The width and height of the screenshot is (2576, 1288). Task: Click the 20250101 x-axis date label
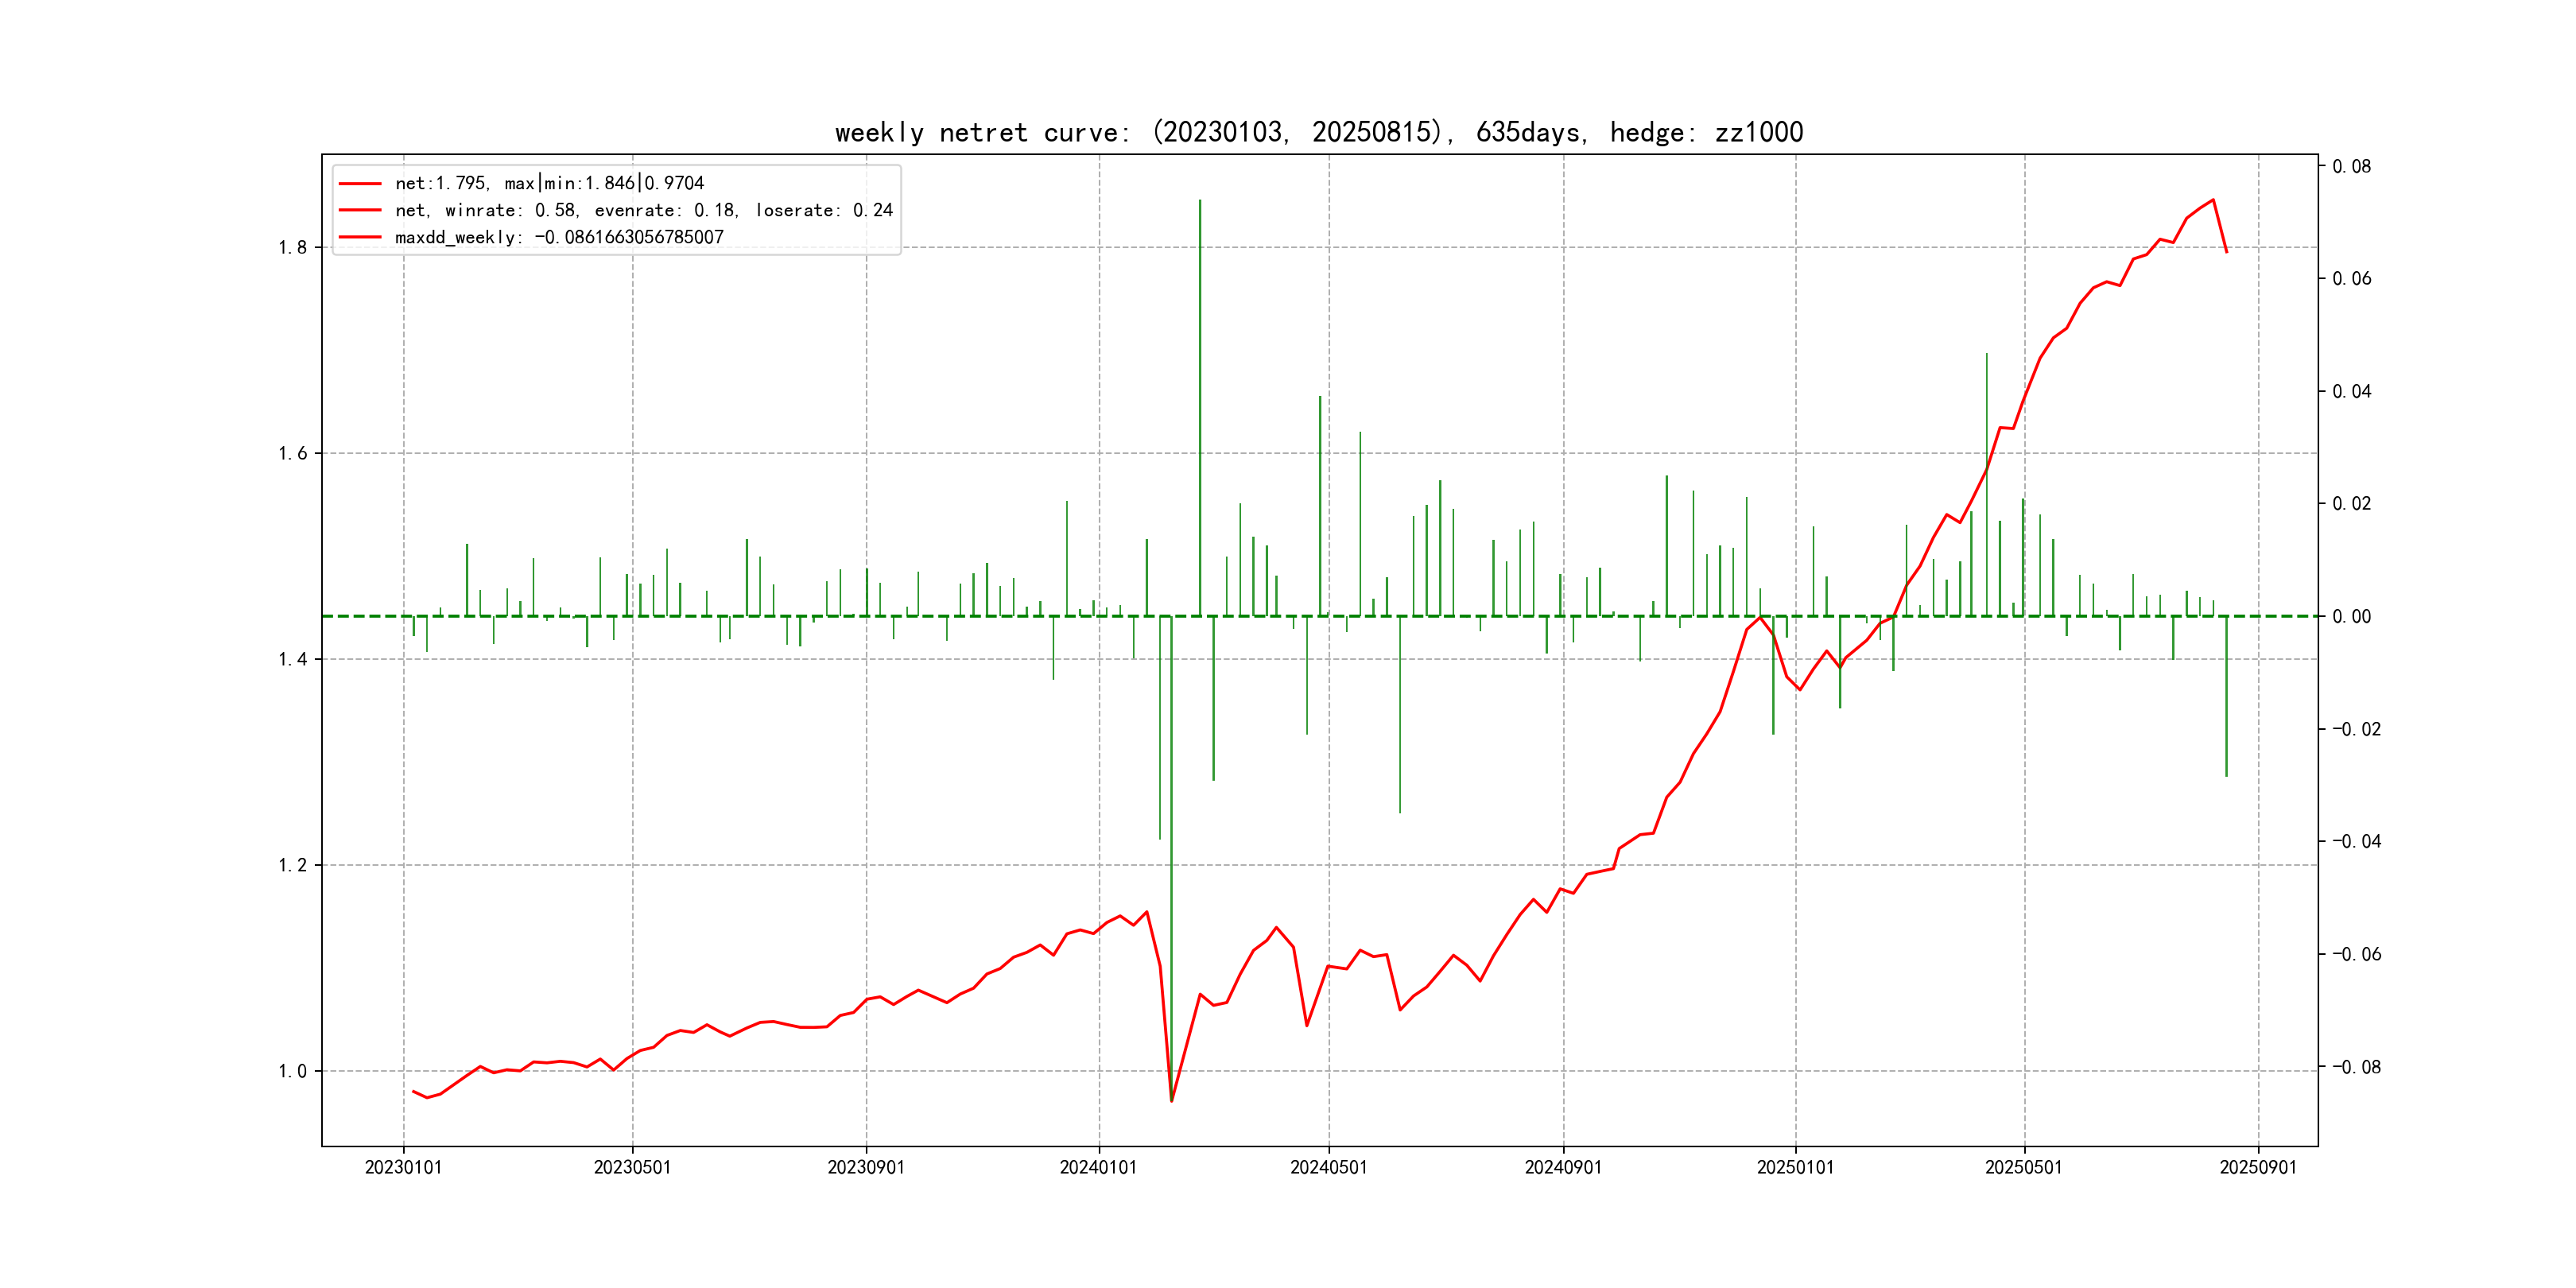click(1795, 1167)
